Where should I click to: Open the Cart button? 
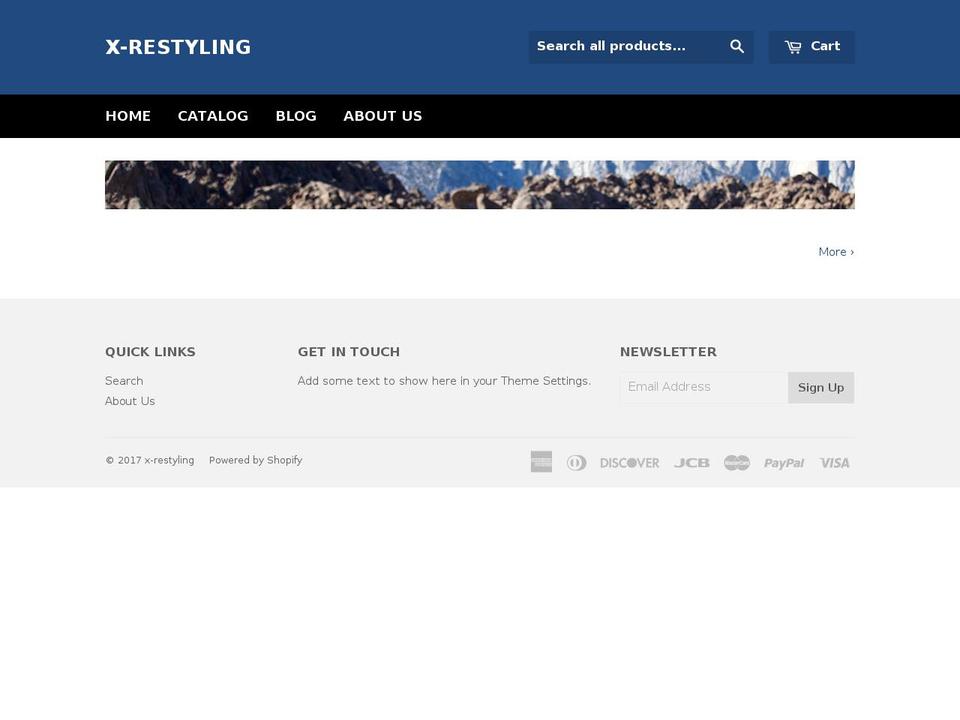click(x=812, y=47)
